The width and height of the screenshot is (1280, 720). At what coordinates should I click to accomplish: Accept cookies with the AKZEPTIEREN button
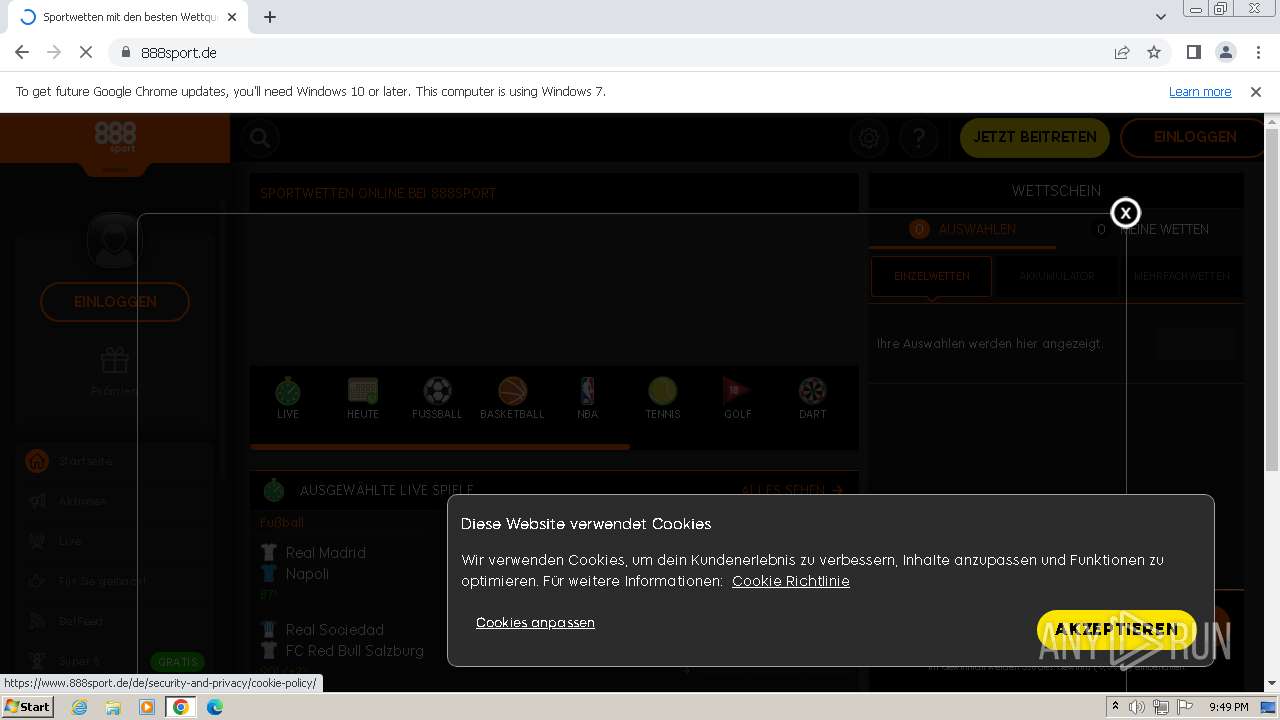tap(1116, 629)
